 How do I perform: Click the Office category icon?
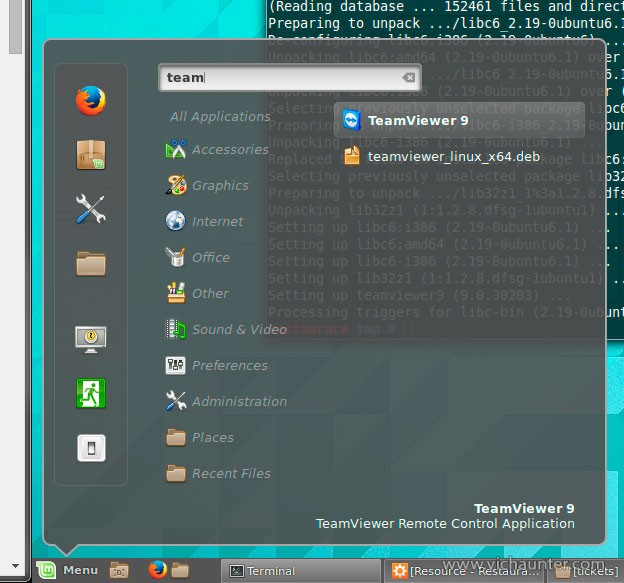(176, 257)
